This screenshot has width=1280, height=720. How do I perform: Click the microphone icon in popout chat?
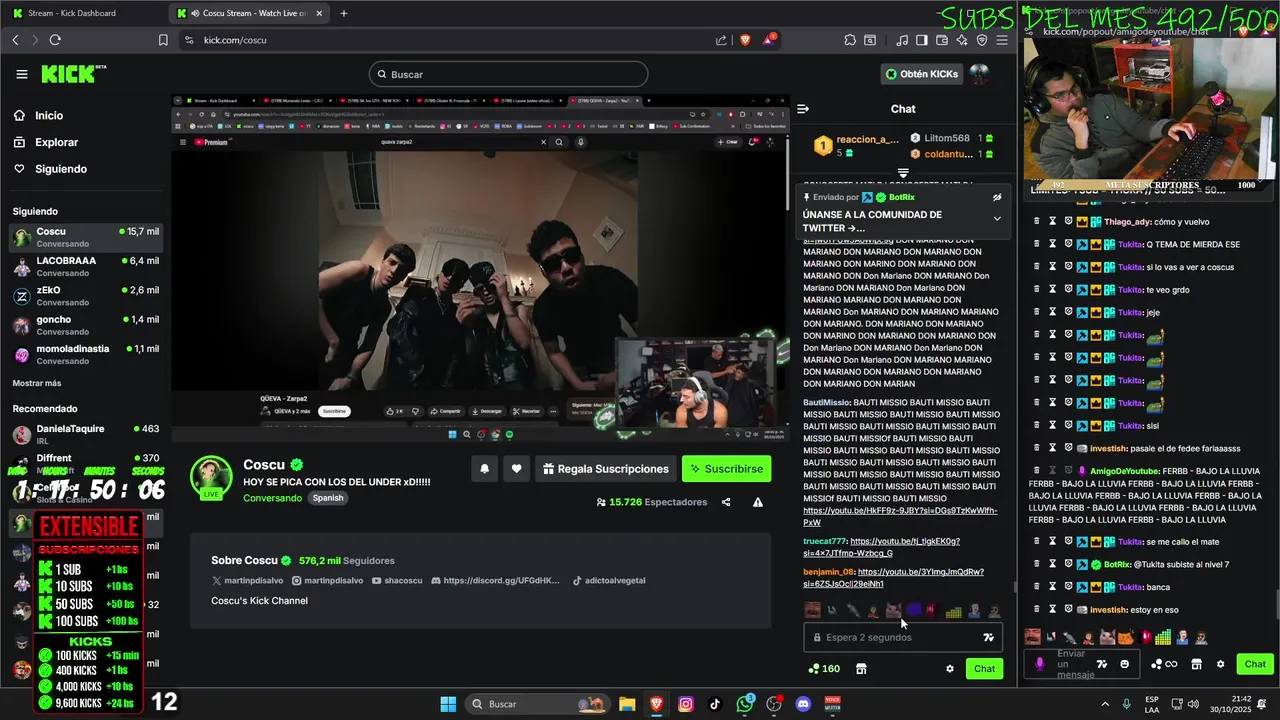click(1040, 664)
